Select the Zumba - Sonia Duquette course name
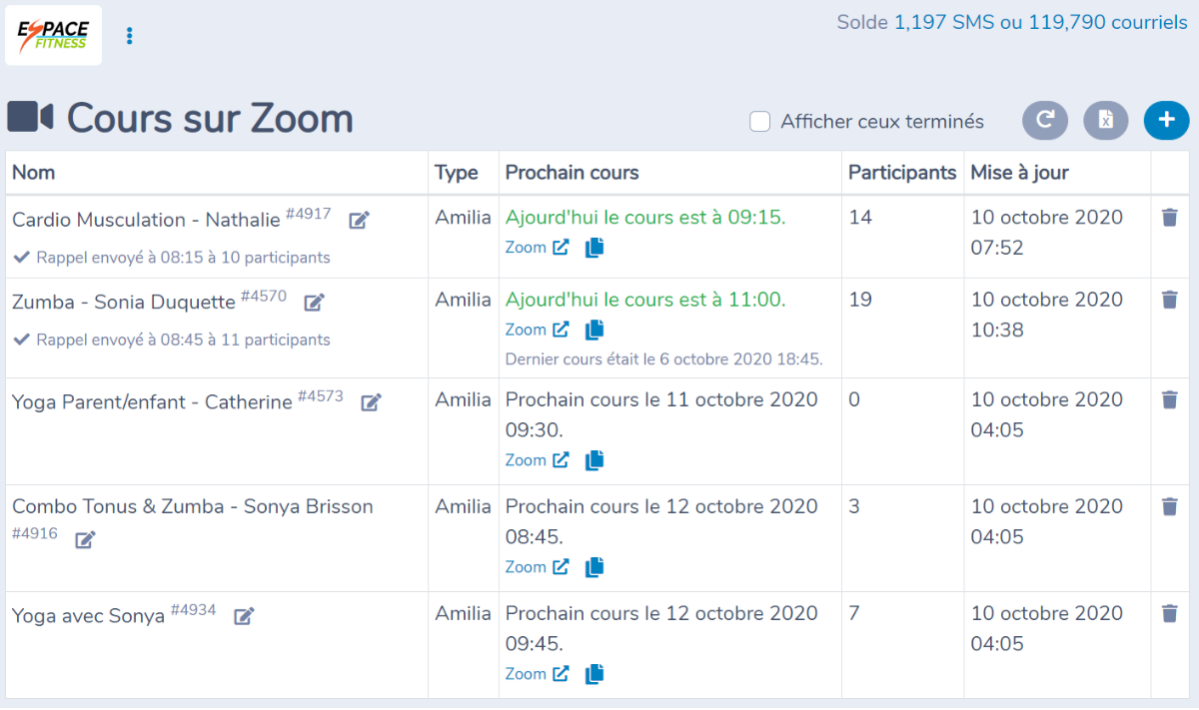Image resolution: width=1199 pixels, height=710 pixels. coord(123,302)
